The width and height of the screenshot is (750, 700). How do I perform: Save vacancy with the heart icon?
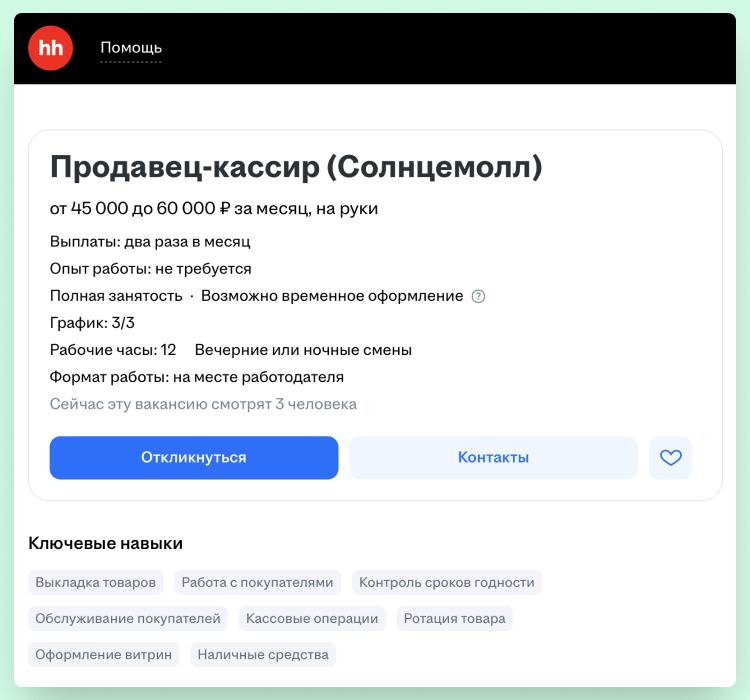[x=670, y=457]
